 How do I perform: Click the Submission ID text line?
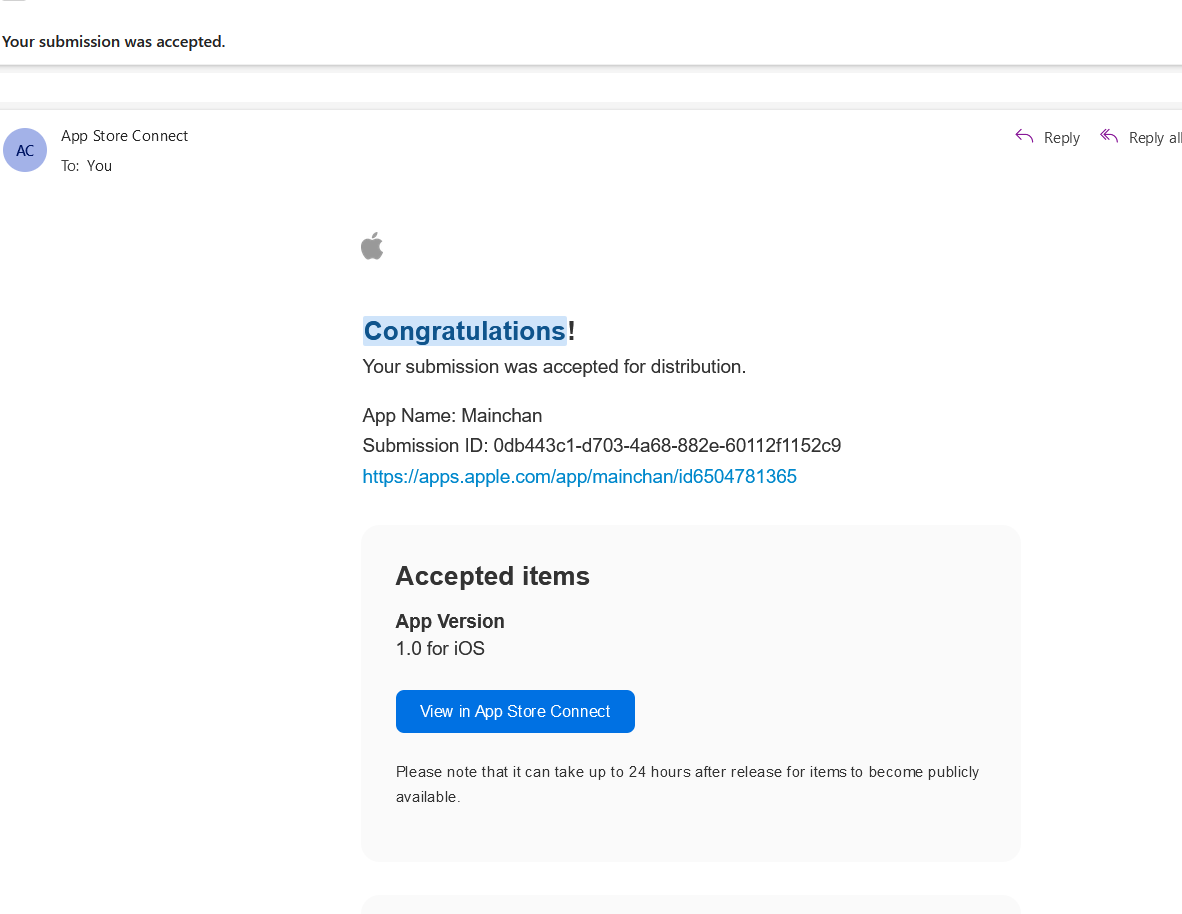click(602, 446)
